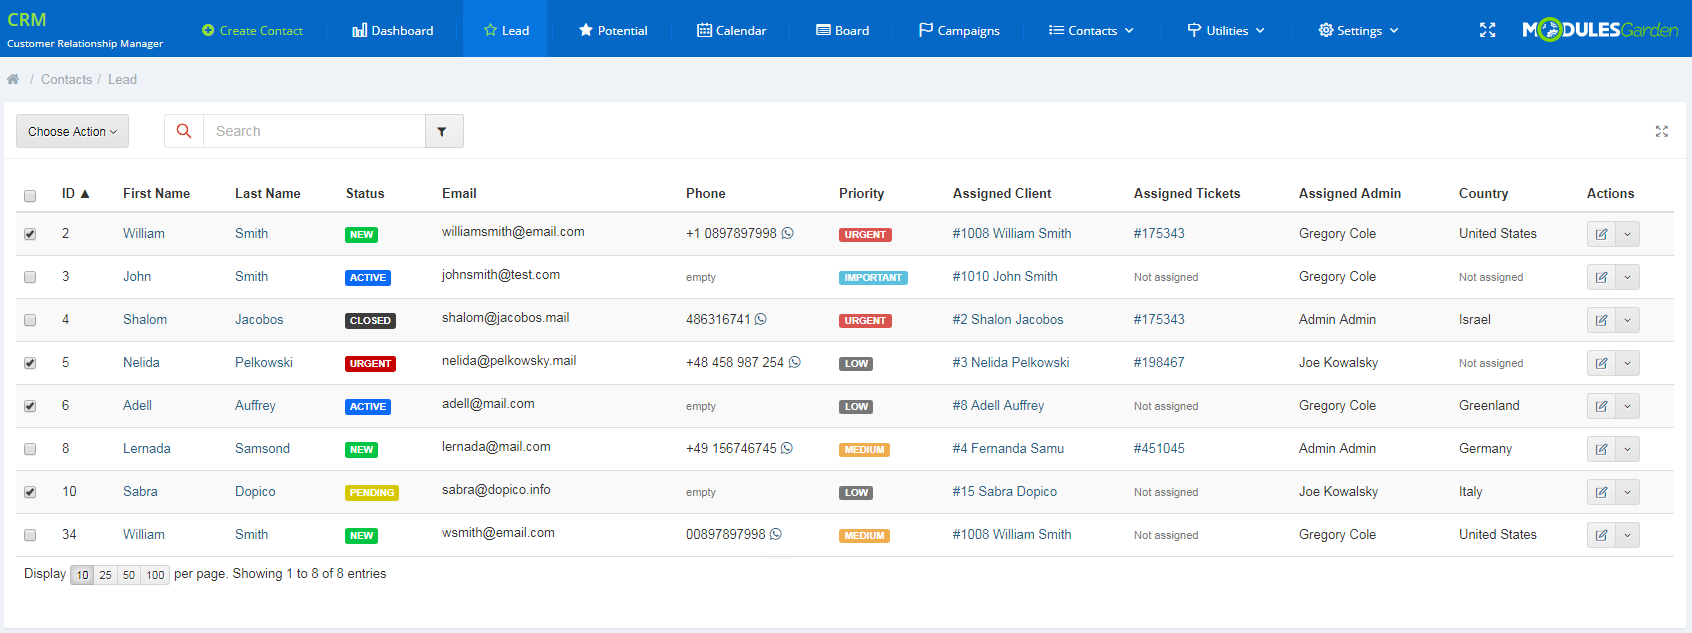Open the Board tab

[x=843, y=30]
